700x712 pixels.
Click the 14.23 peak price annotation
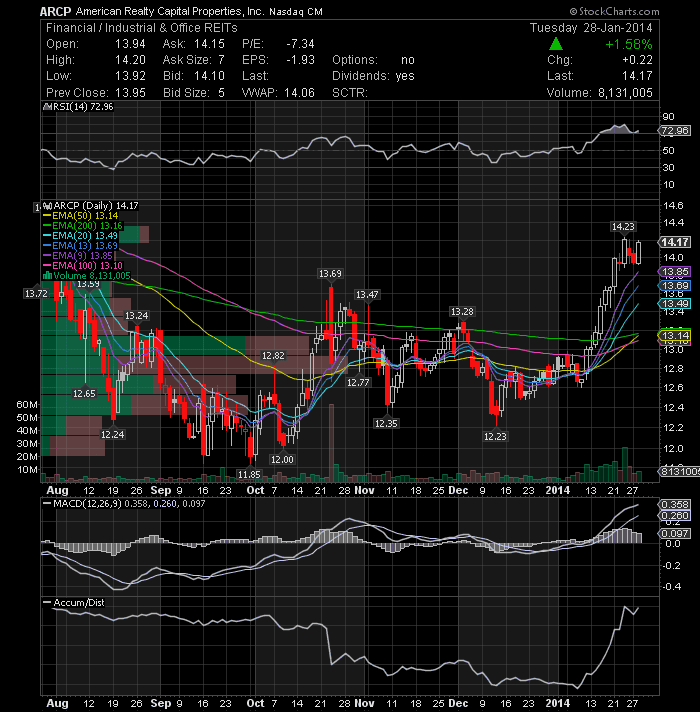pyautogui.click(x=623, y=227)
